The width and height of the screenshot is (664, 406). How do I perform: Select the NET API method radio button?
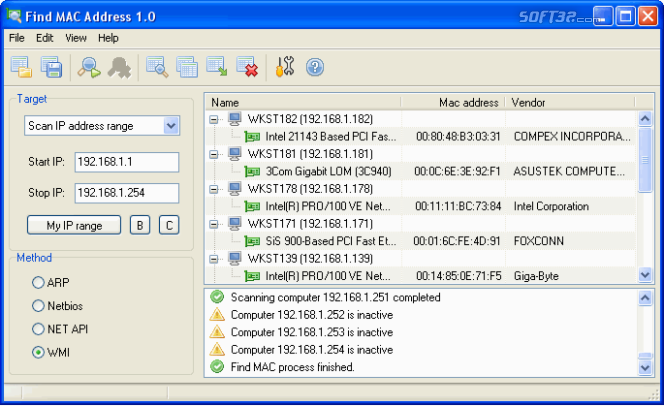[38, 329]
